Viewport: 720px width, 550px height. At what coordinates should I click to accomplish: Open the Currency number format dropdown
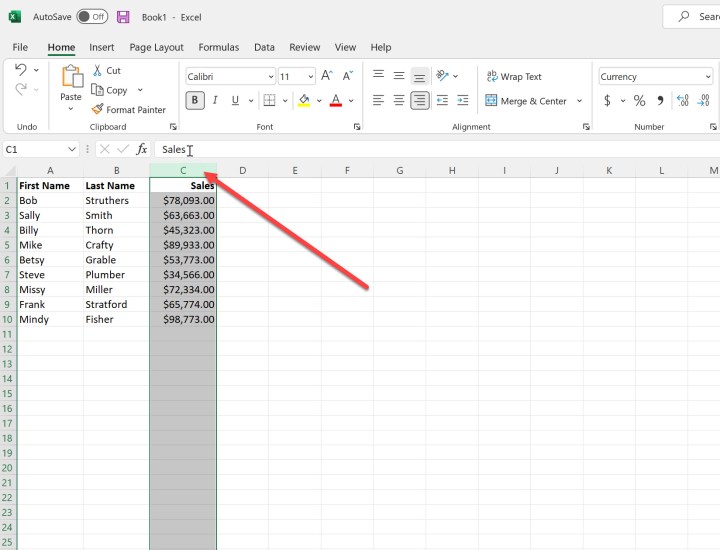[707, 77]
